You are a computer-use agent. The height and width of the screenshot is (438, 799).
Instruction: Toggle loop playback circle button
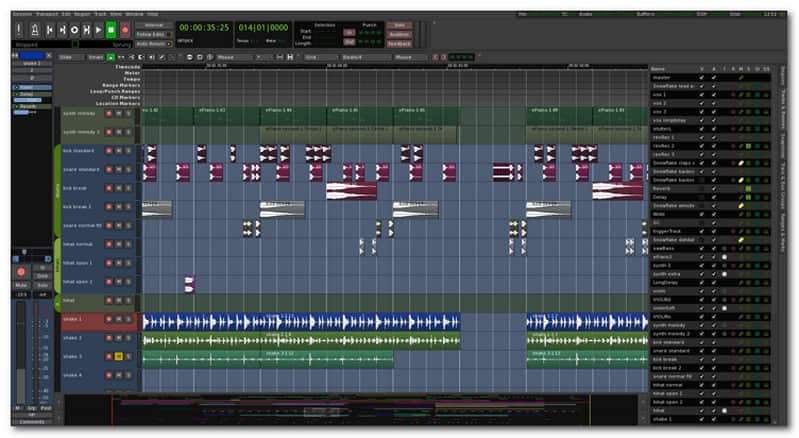point(74,30)
